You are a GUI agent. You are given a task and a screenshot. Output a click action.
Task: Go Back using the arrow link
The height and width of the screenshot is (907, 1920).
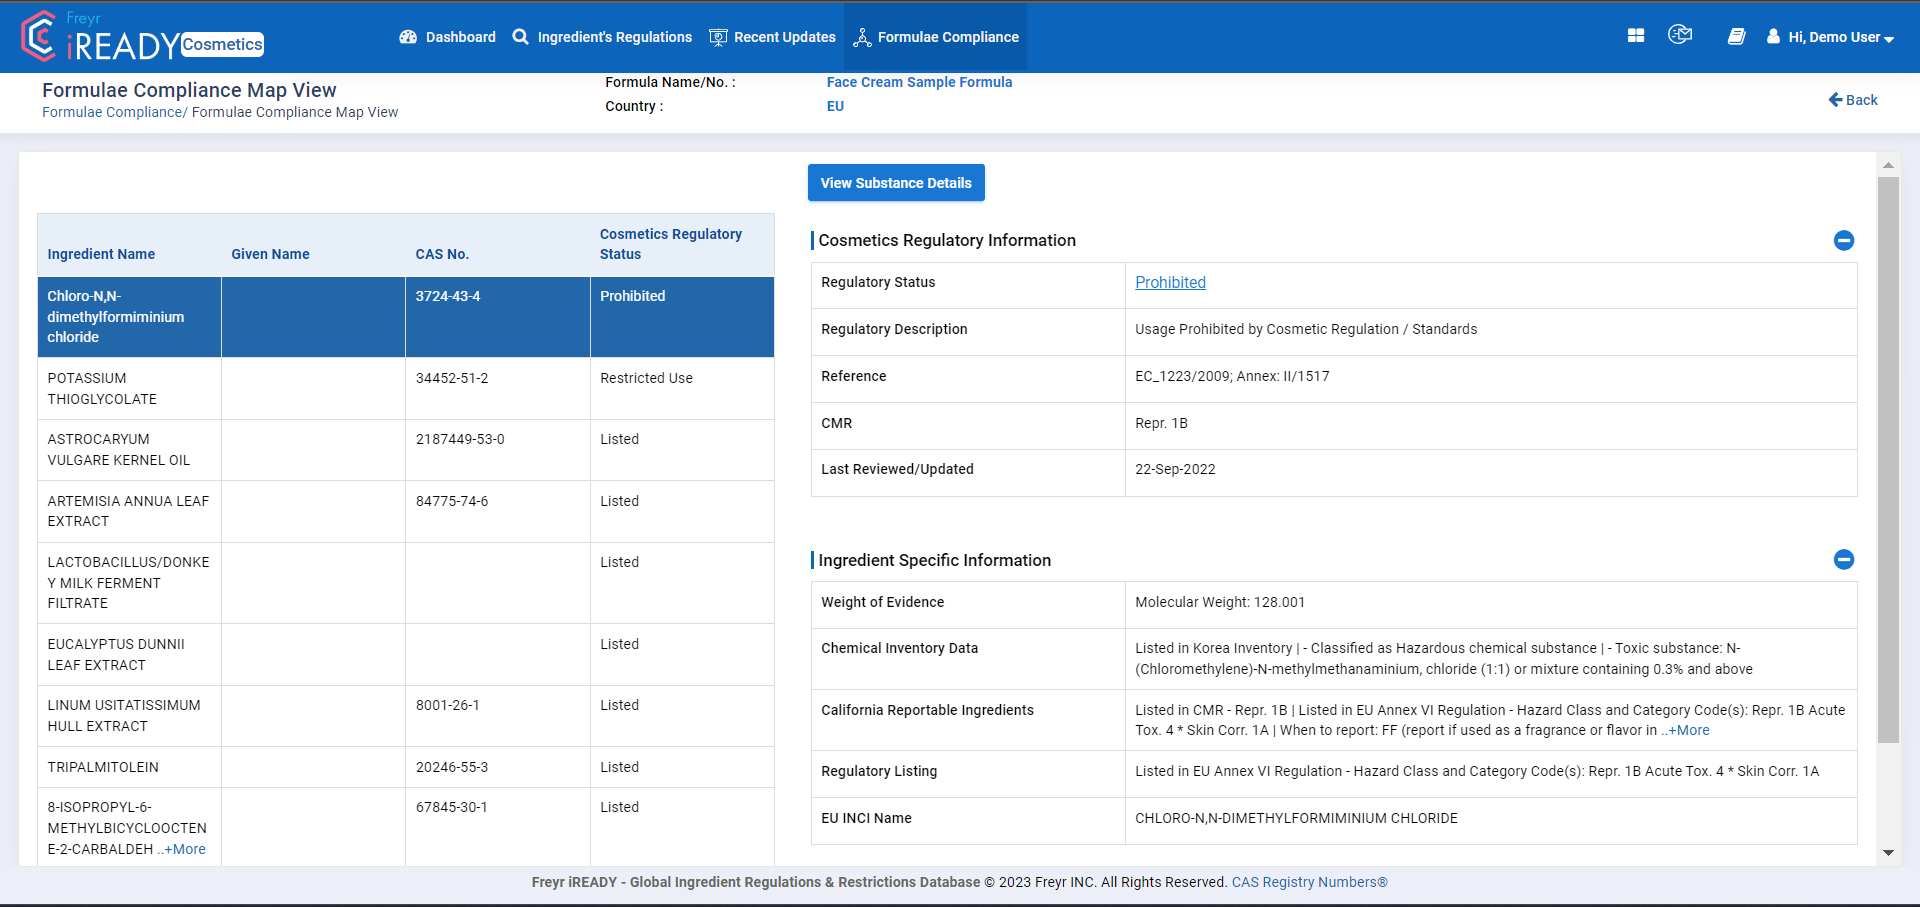click(1853, 100)
